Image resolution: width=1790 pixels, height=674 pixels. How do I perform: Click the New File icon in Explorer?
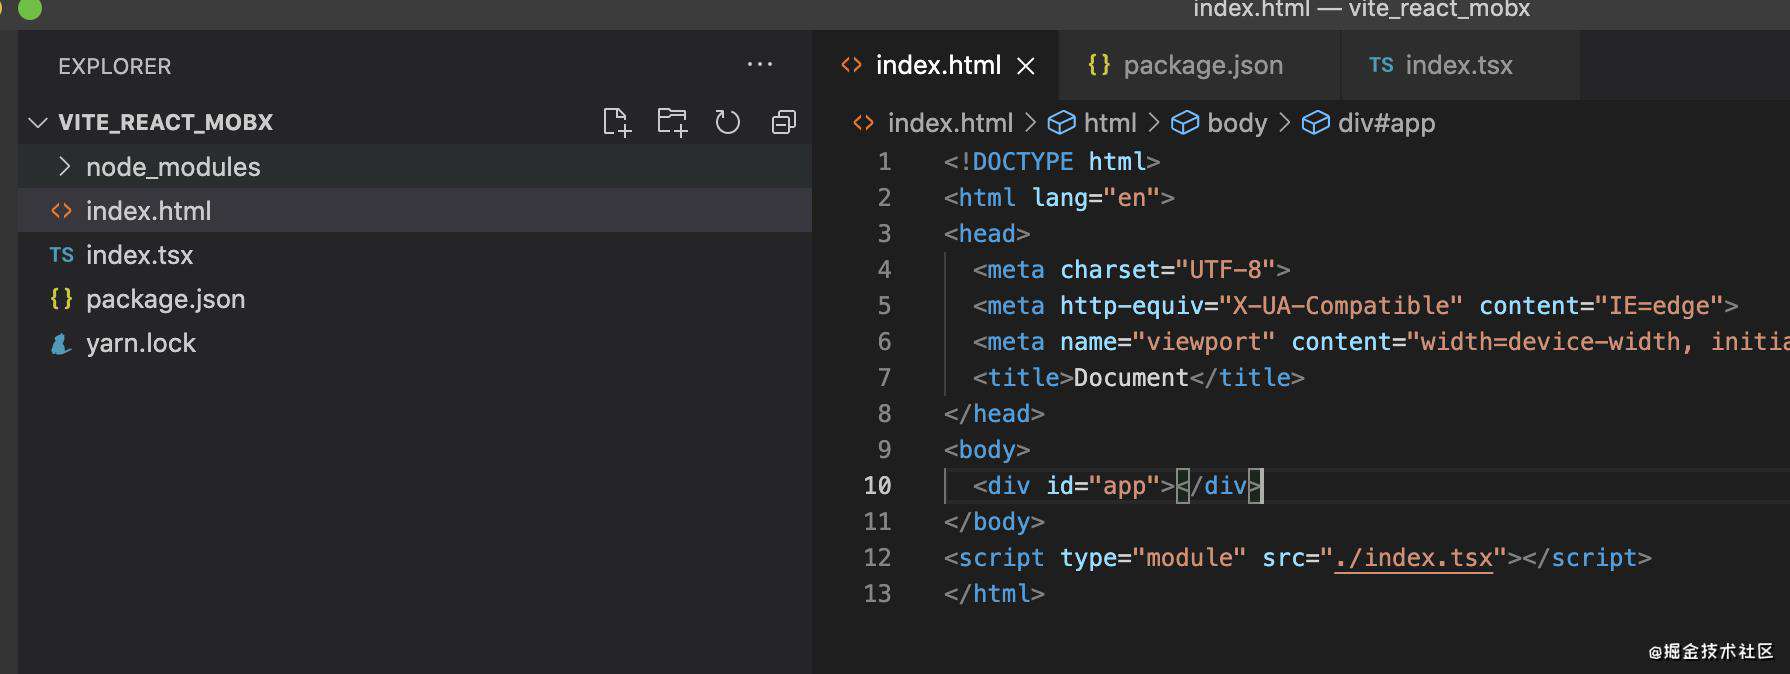click(617, 122)
